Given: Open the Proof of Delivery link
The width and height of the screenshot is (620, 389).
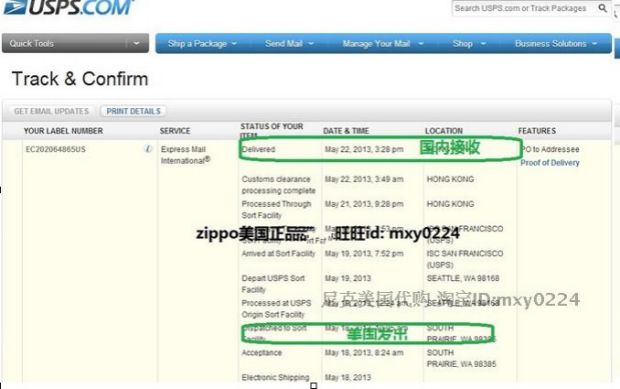Looking at the screenshot, I should click(x=550, y=162).
